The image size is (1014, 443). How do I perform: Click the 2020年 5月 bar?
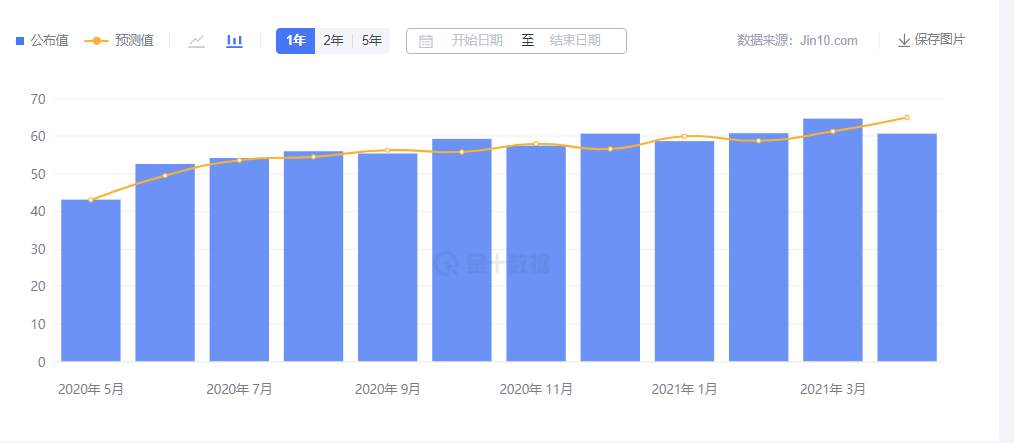(91, 280)
